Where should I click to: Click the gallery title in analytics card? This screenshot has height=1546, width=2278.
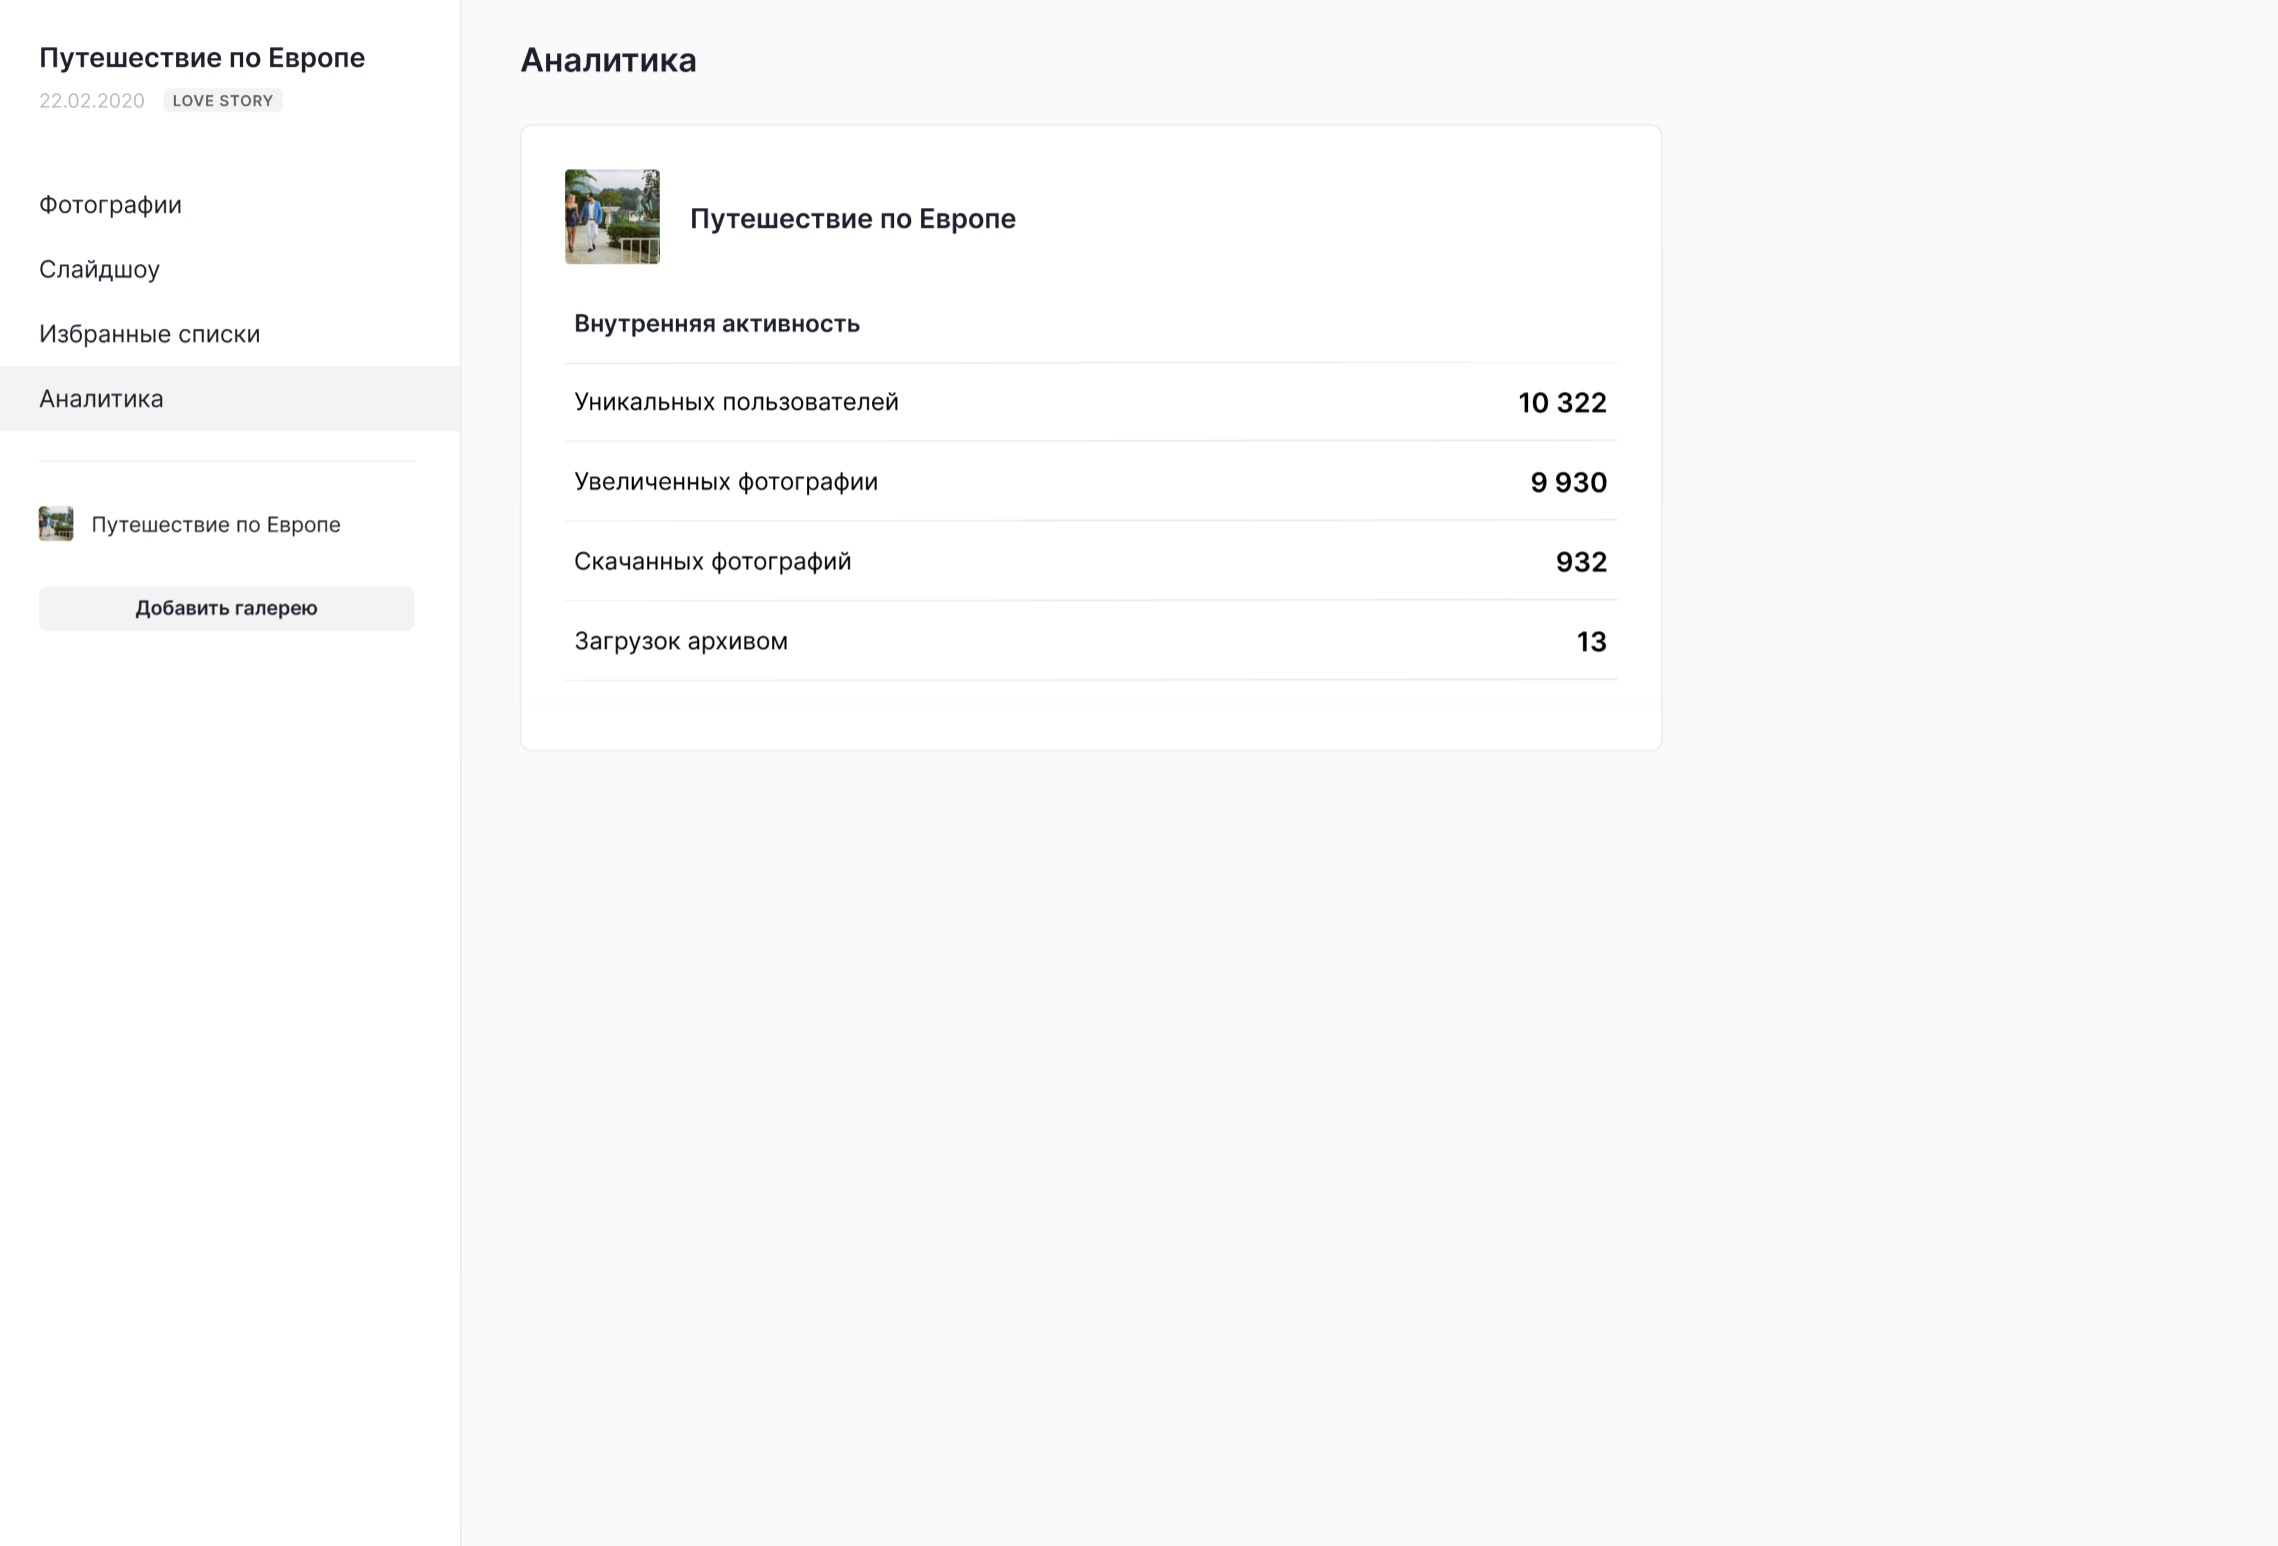853,218
